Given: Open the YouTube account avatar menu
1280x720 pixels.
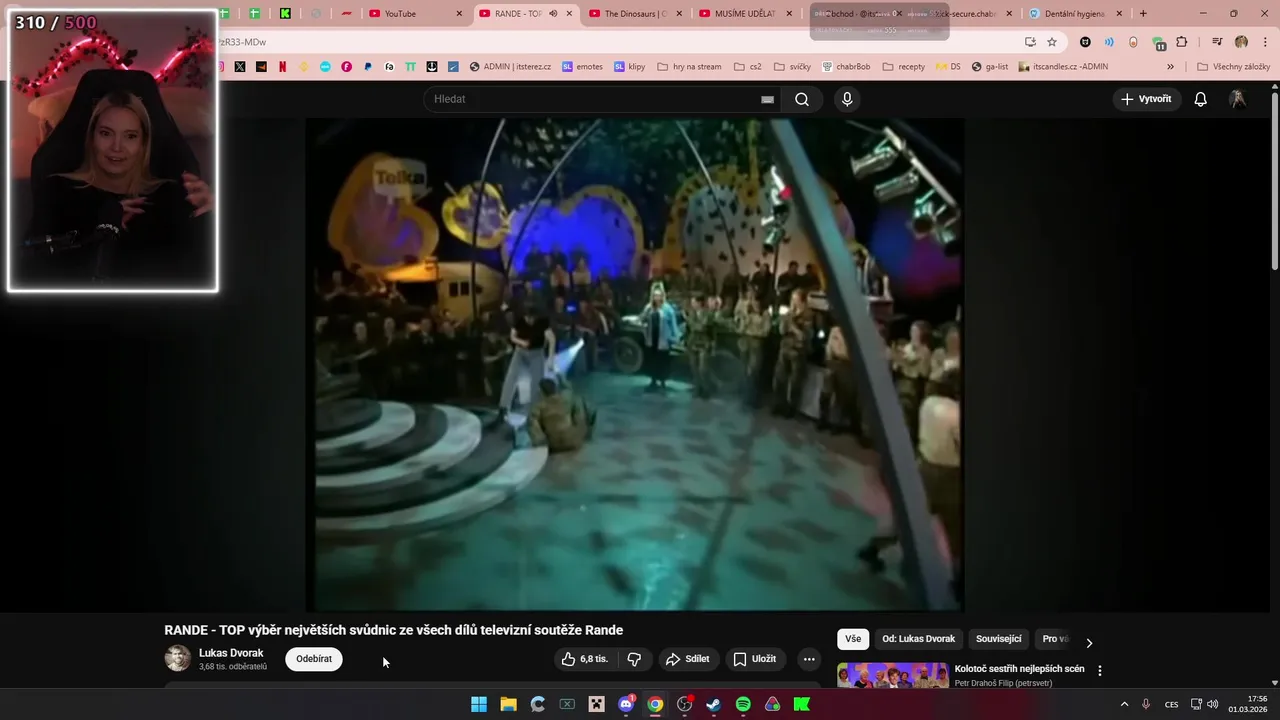Looking at the screenshot, I should 1238,99.
